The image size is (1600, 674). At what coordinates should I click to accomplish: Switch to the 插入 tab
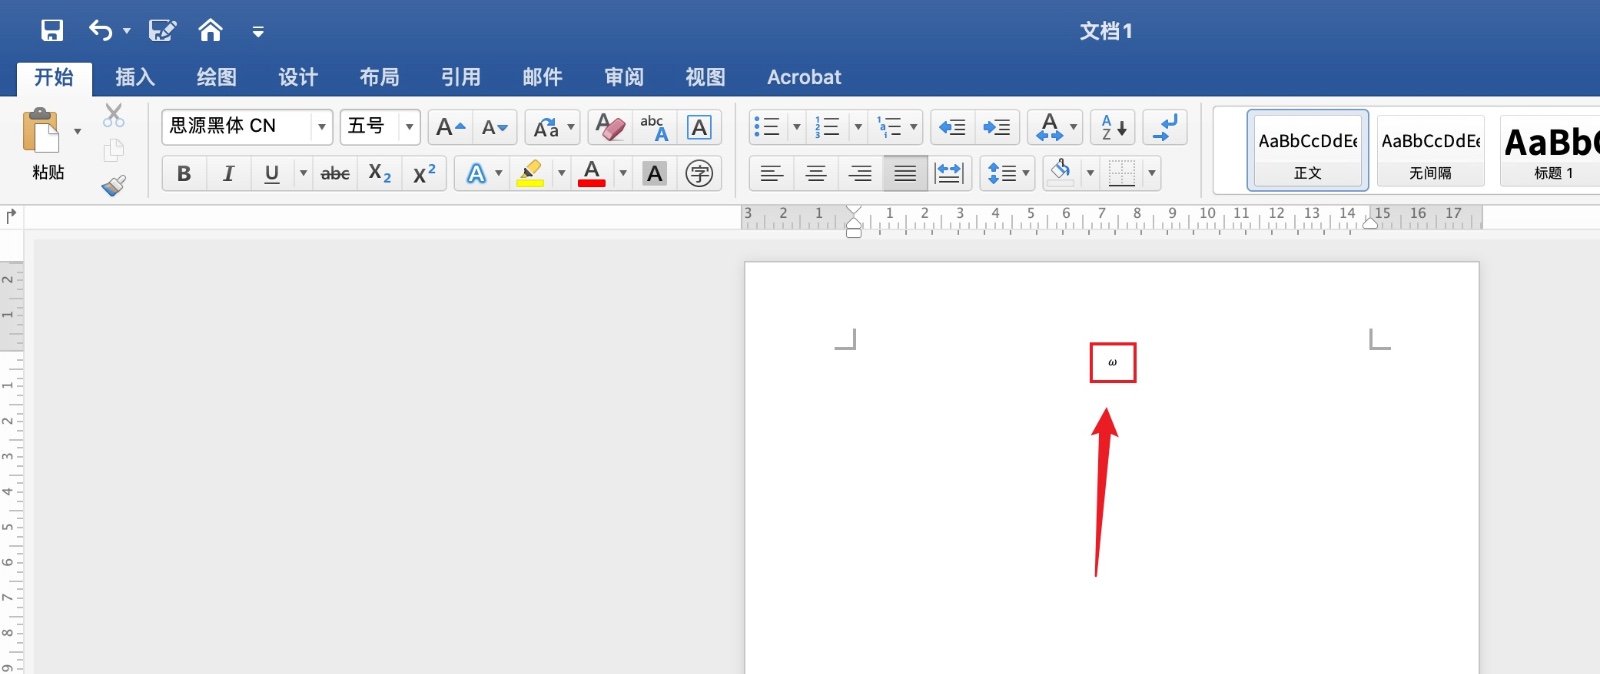point(135,77)
